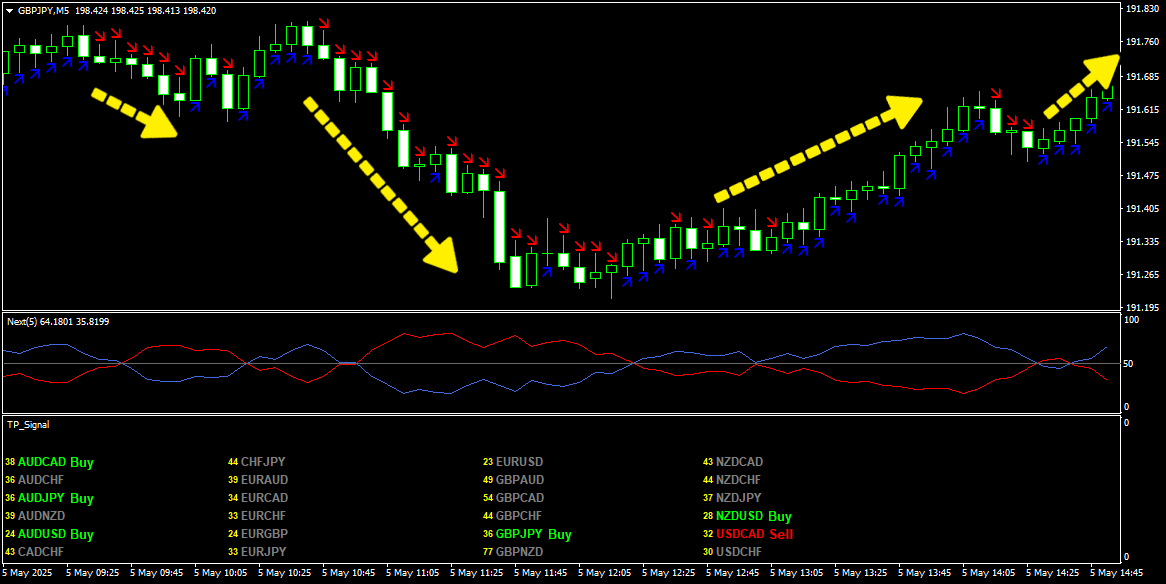This screenshot has width=1166, height=584.
Task: Select the long steep downward yellow arrow
Action: click(x=380, y=184)
